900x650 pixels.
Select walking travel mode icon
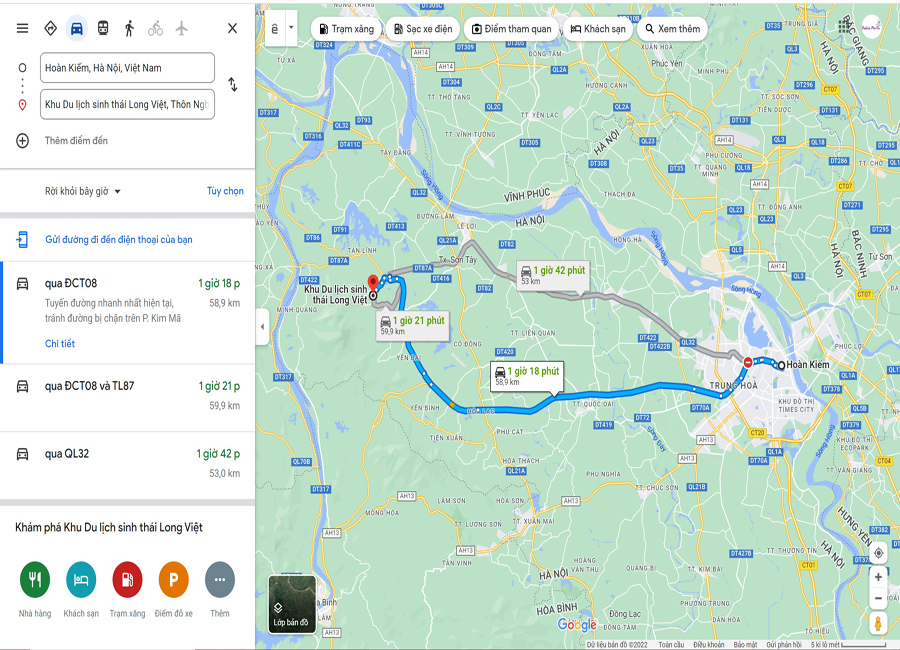click(x=129, y=28)
